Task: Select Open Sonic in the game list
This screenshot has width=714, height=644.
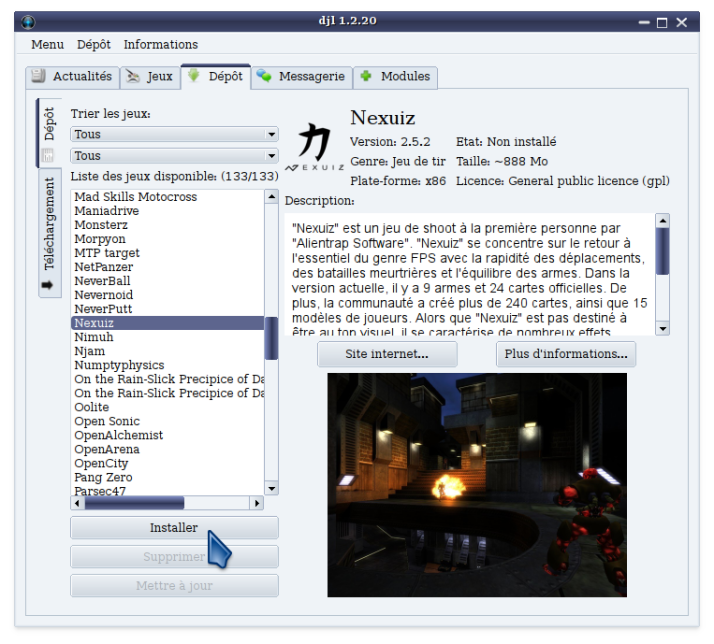Action: pos(168,421)
